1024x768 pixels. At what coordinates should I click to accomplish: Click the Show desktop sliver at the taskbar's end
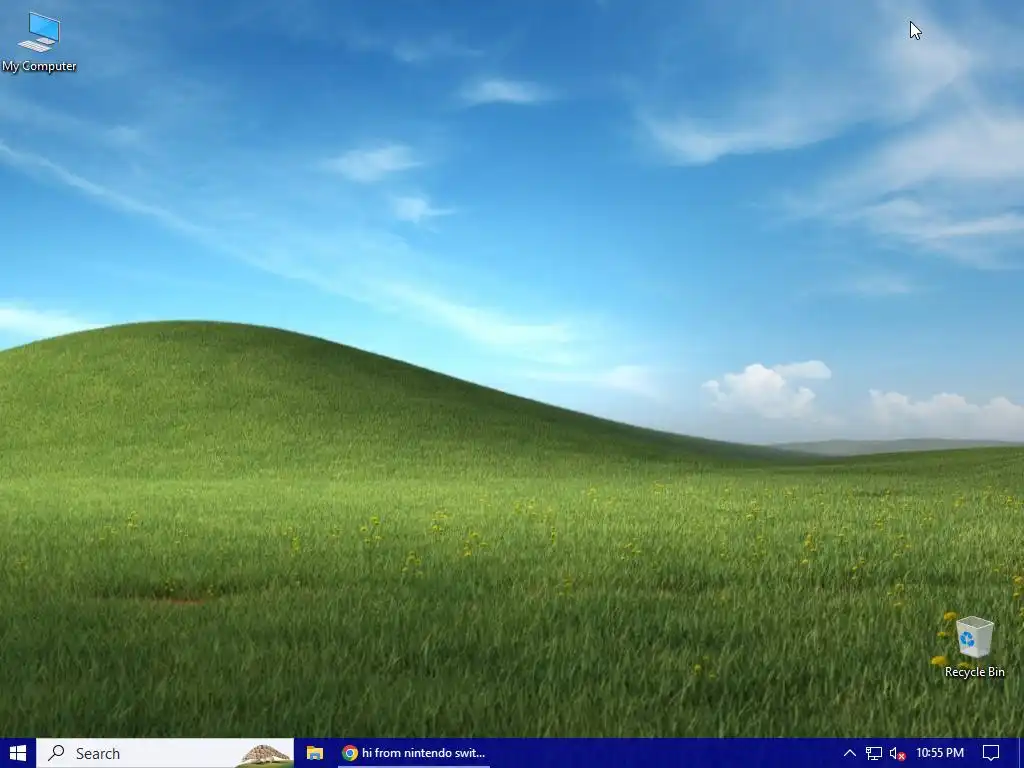click(x=1021, y=753)
